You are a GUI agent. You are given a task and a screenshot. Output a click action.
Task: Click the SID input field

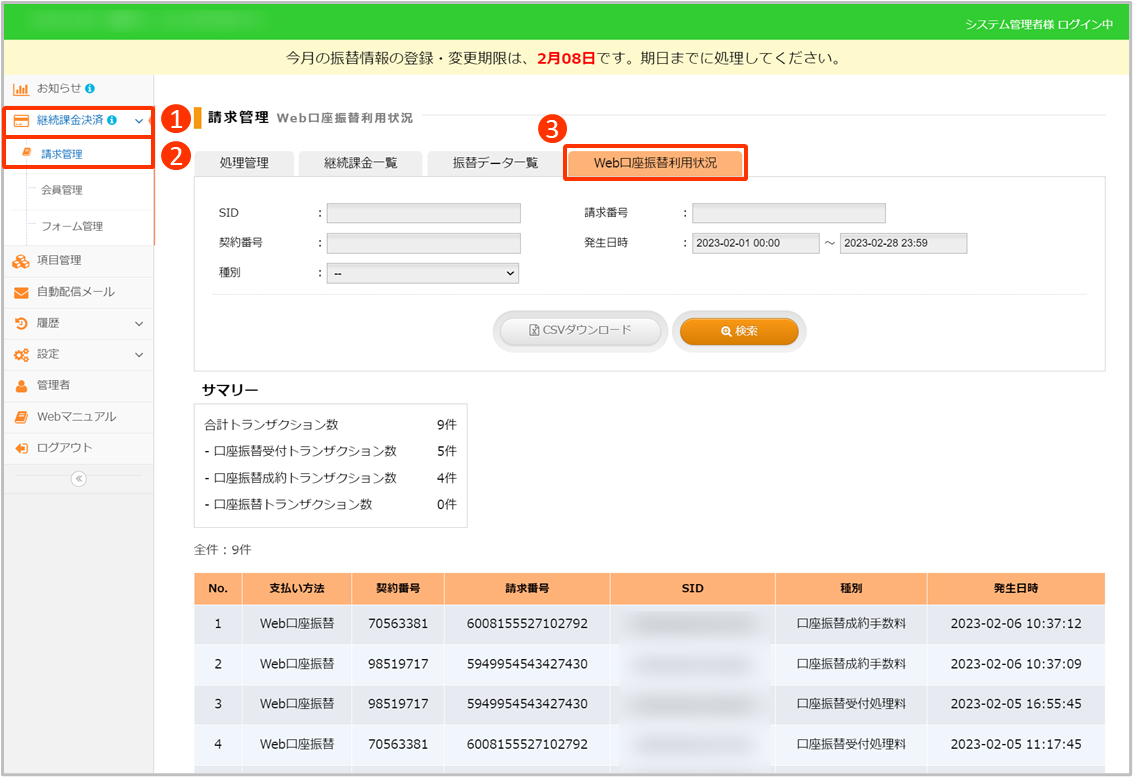point(423,213)
